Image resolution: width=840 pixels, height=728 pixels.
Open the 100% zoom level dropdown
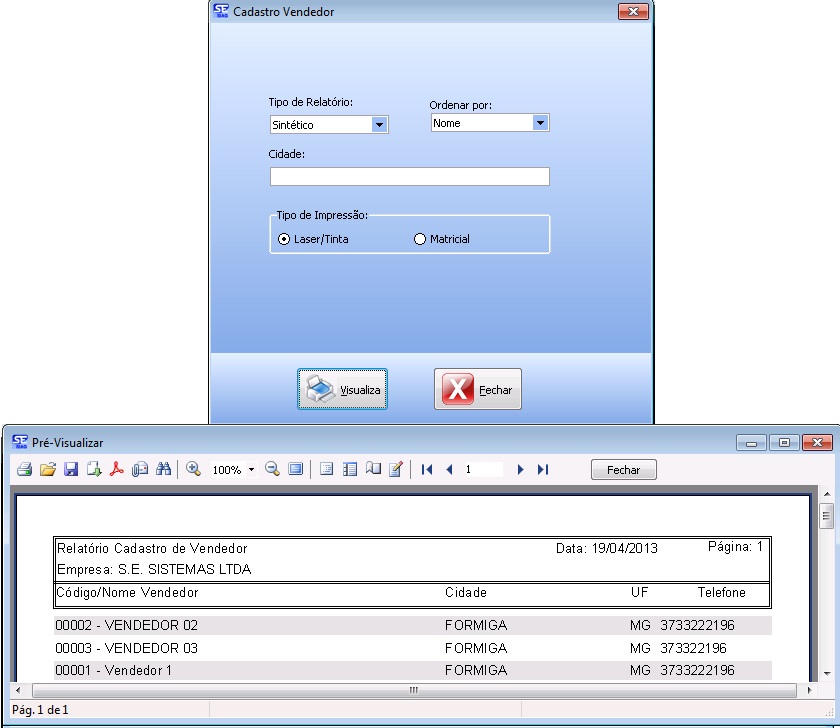click(x=251, y=469)
